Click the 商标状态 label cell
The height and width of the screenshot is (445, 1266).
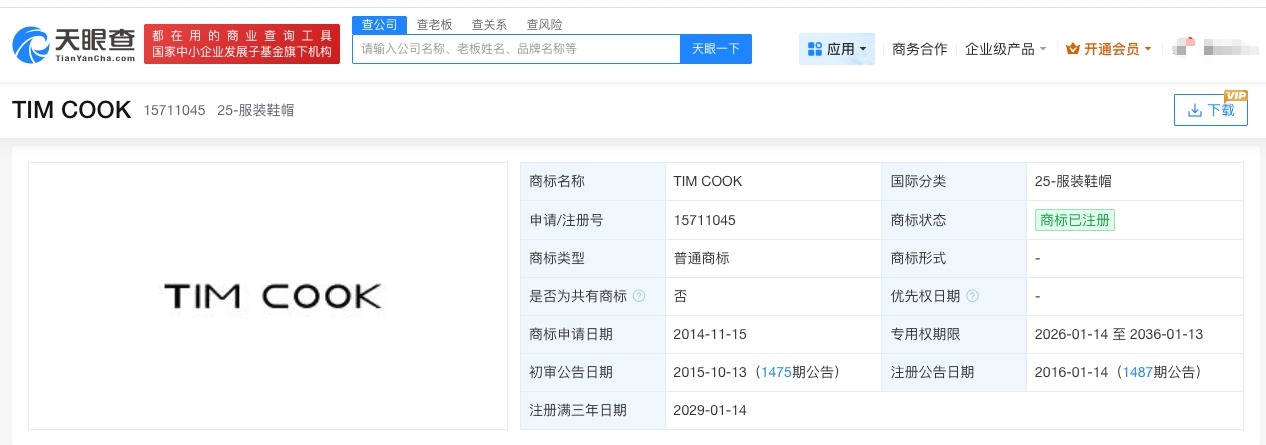pyautogui.click(x=953, y=220)
